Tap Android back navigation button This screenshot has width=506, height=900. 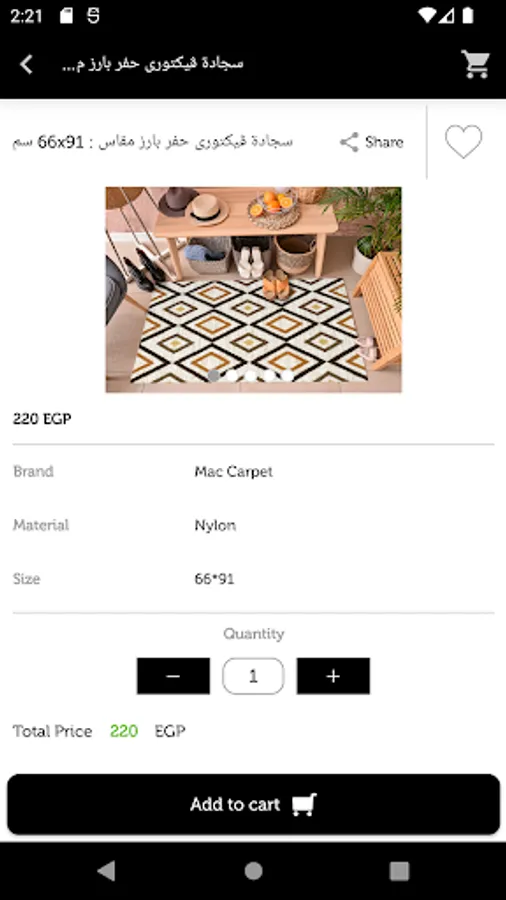(x=106, y=871)
